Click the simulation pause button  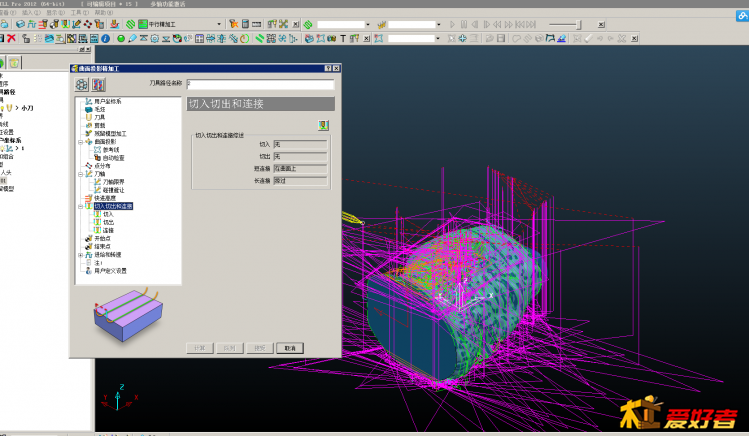click(463, 24)
